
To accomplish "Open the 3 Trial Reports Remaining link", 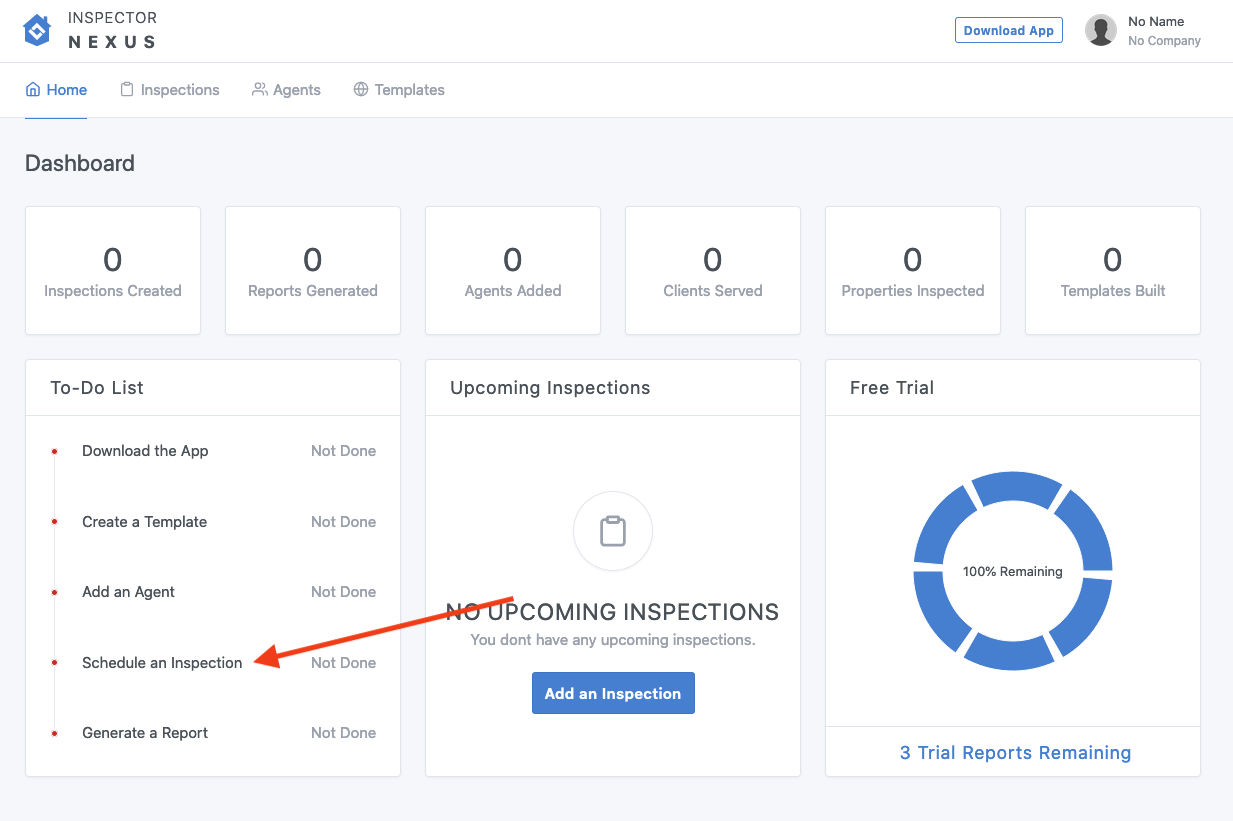I will (x=1014, y=753).
